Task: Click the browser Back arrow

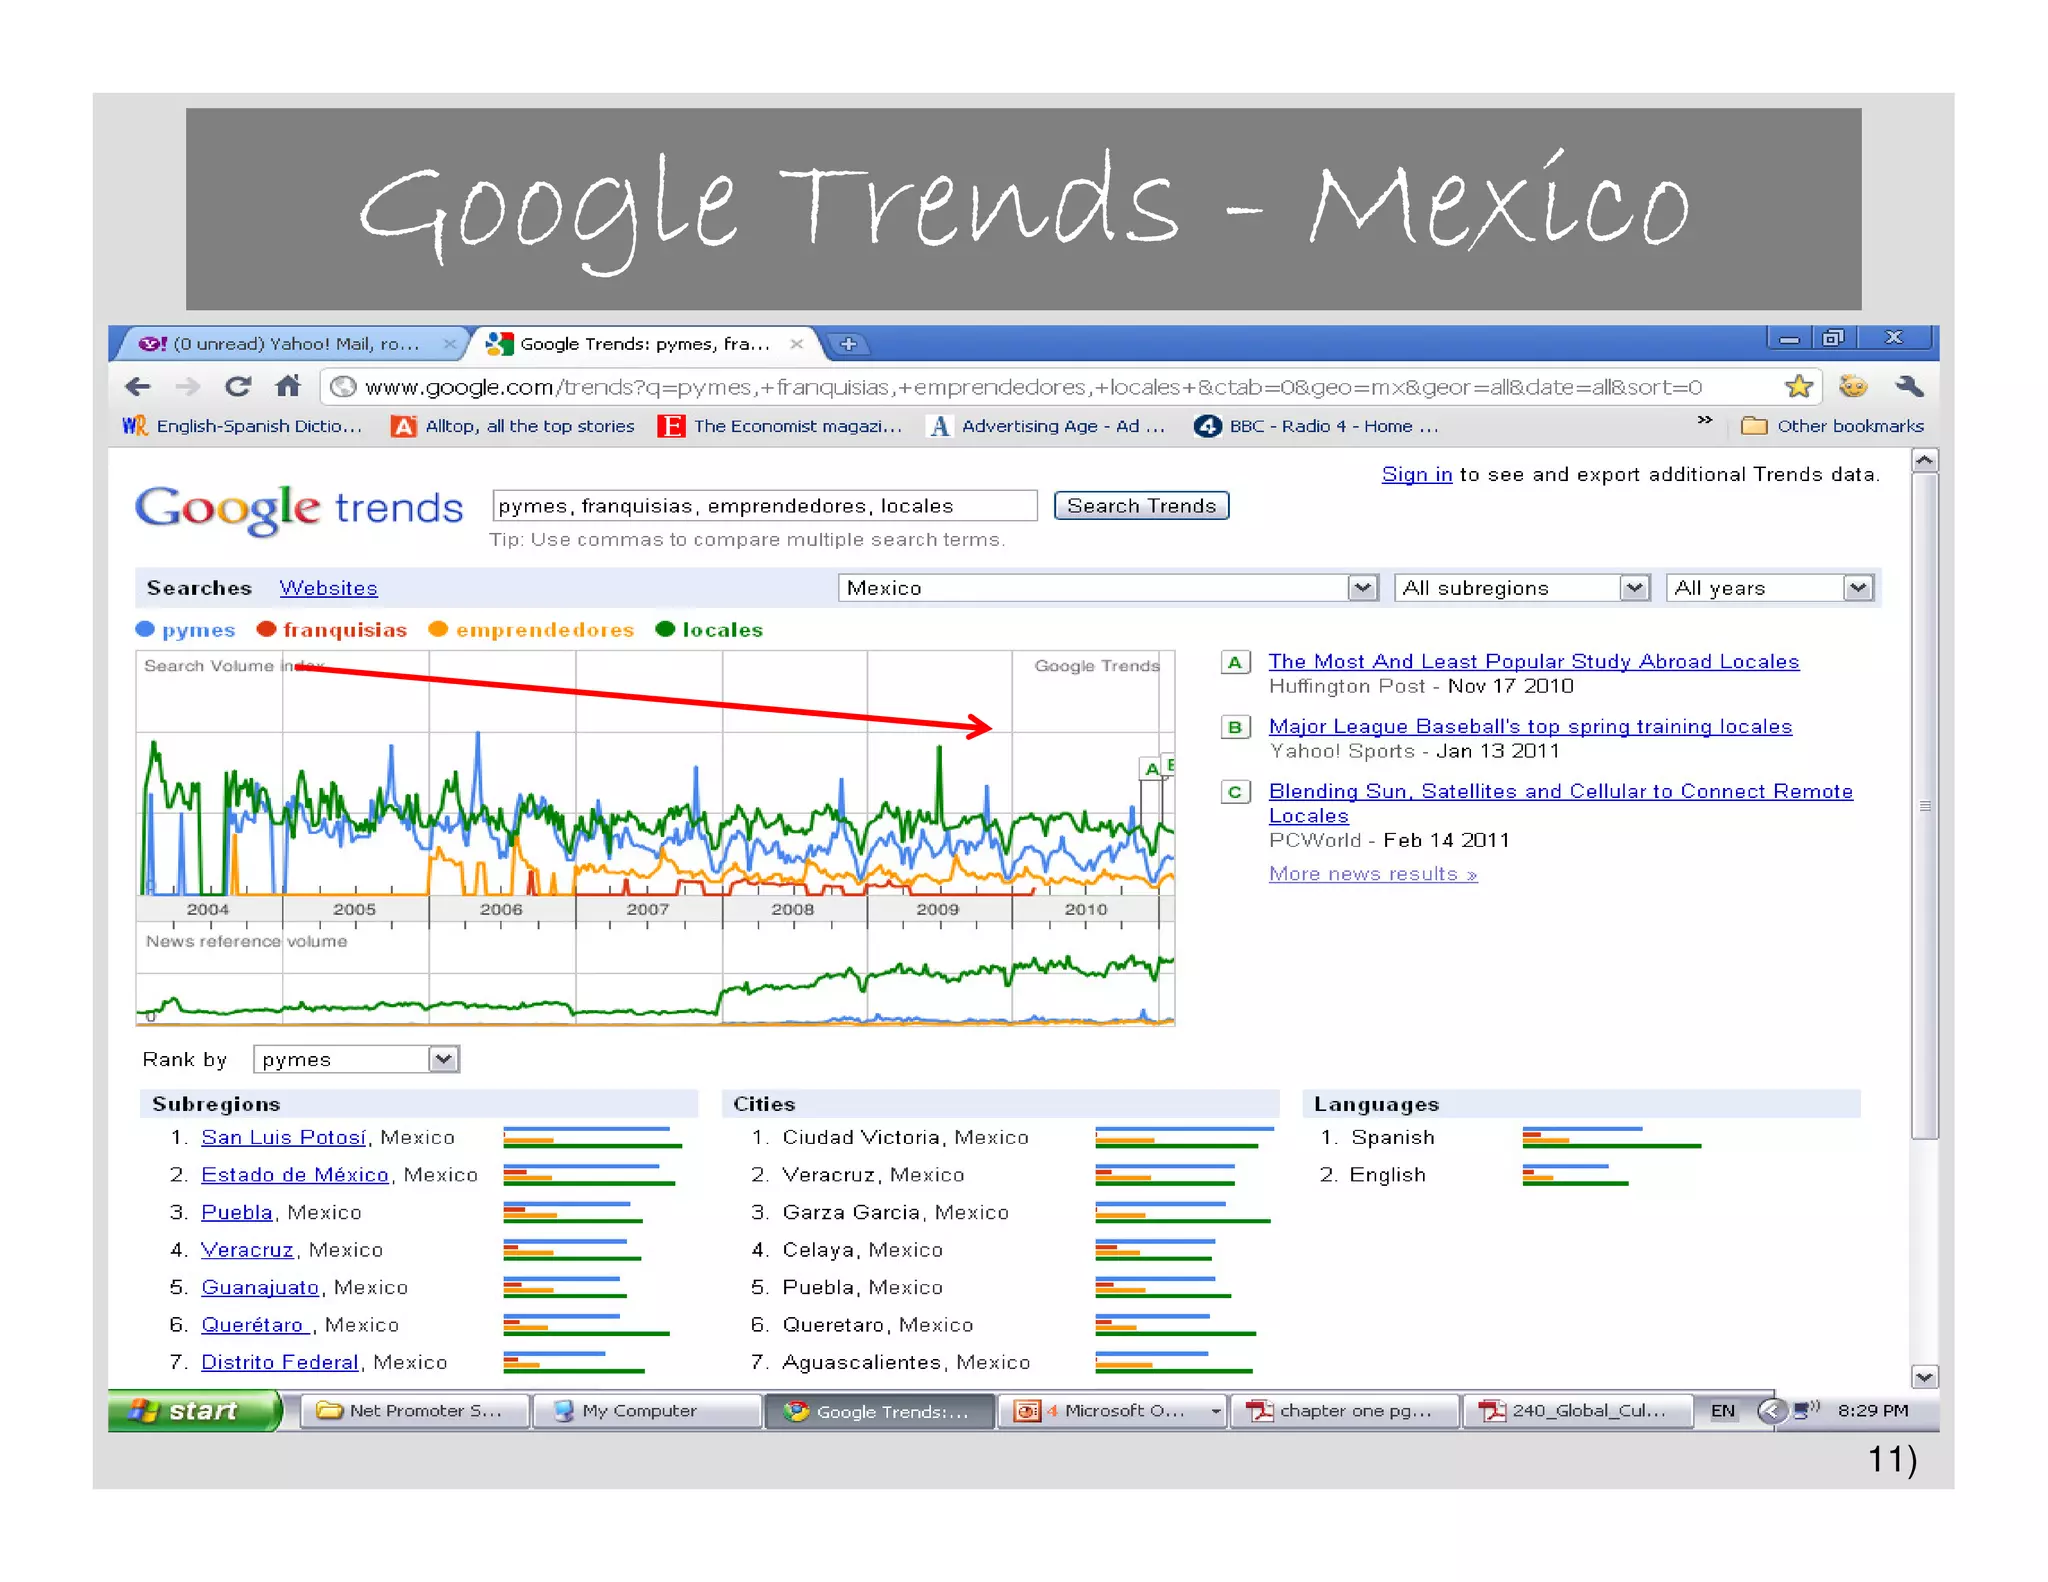Action: [x=138, y=387]
